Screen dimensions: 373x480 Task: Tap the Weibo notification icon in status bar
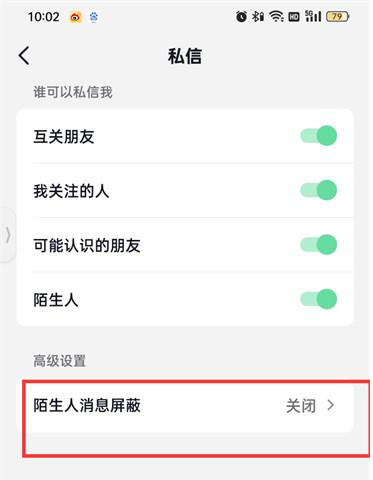[76, 17]
